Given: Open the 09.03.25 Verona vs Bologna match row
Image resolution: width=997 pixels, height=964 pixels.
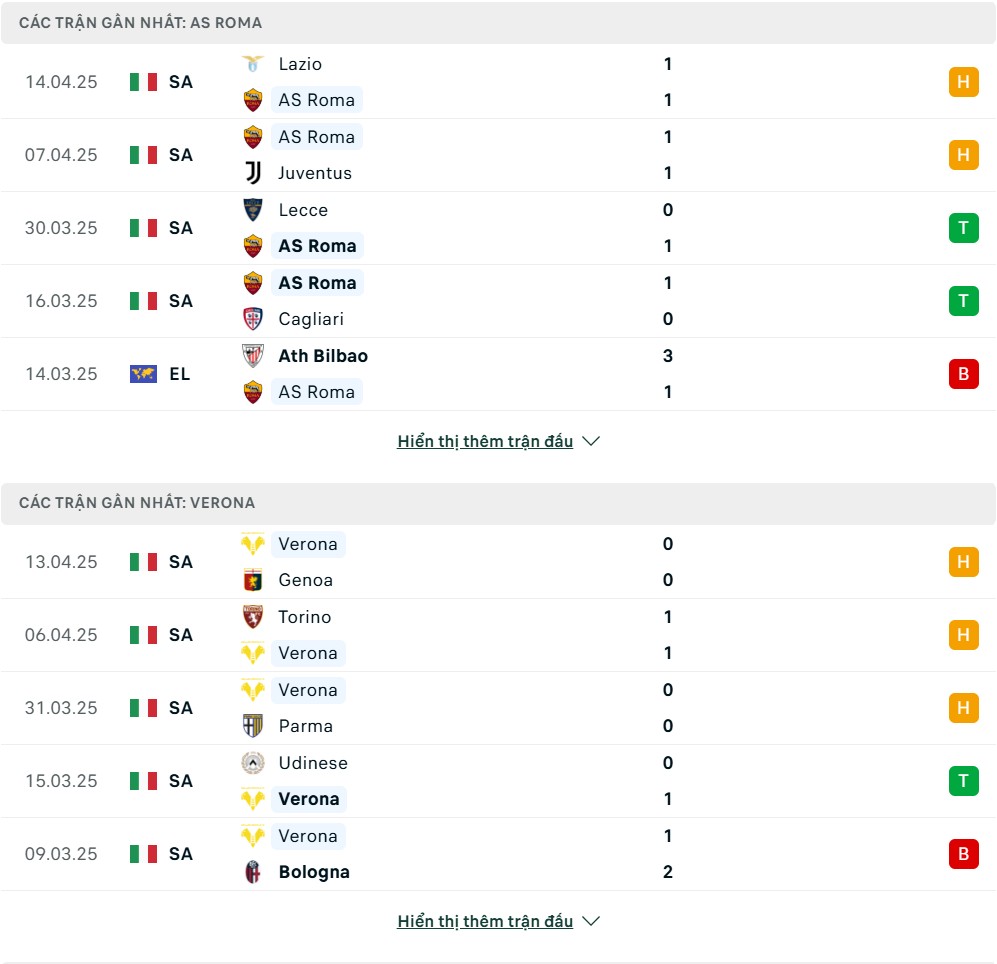Looking at the screenshot, I should (x=498, y=854).
